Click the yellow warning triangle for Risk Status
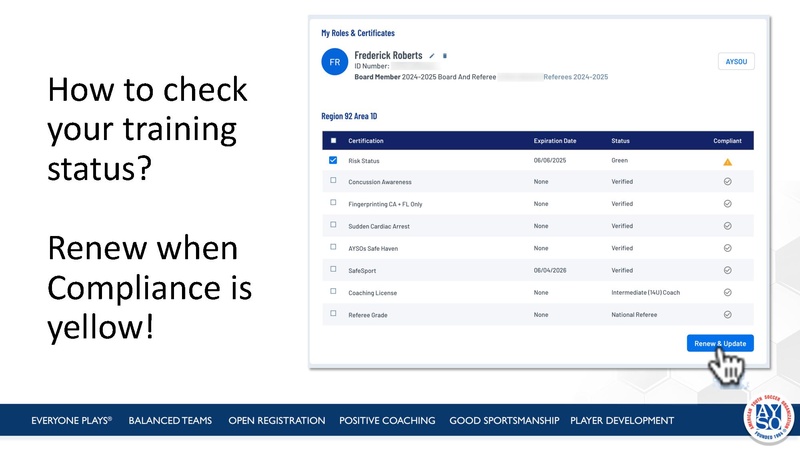 [728, 162]
